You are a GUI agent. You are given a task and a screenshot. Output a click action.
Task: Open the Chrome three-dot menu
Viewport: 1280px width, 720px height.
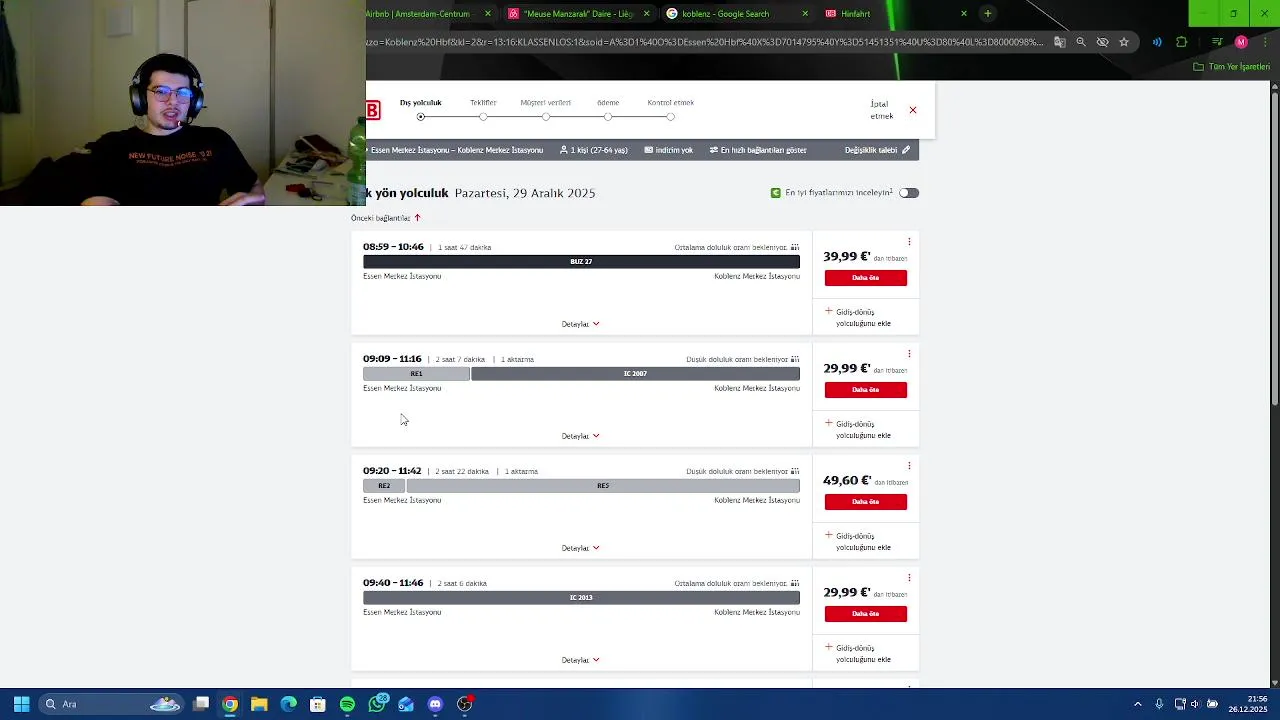1263,42
